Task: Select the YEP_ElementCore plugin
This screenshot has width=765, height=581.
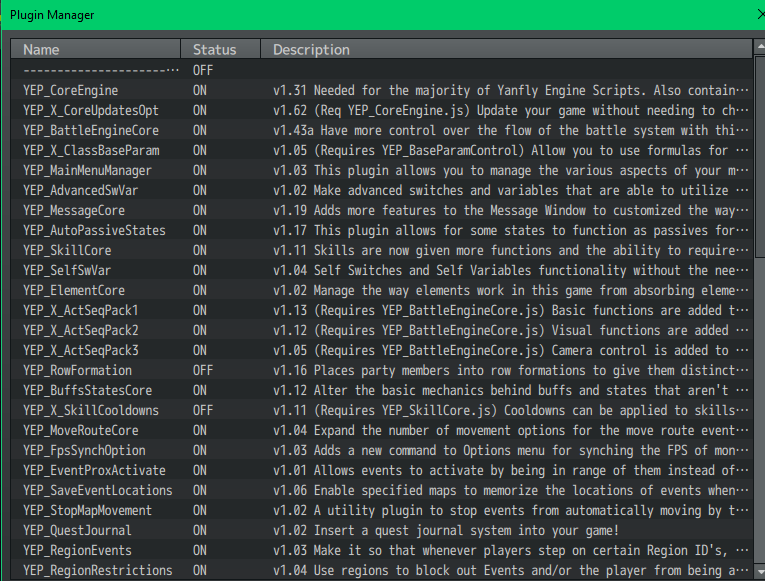Action: click(x=382, y=290)
